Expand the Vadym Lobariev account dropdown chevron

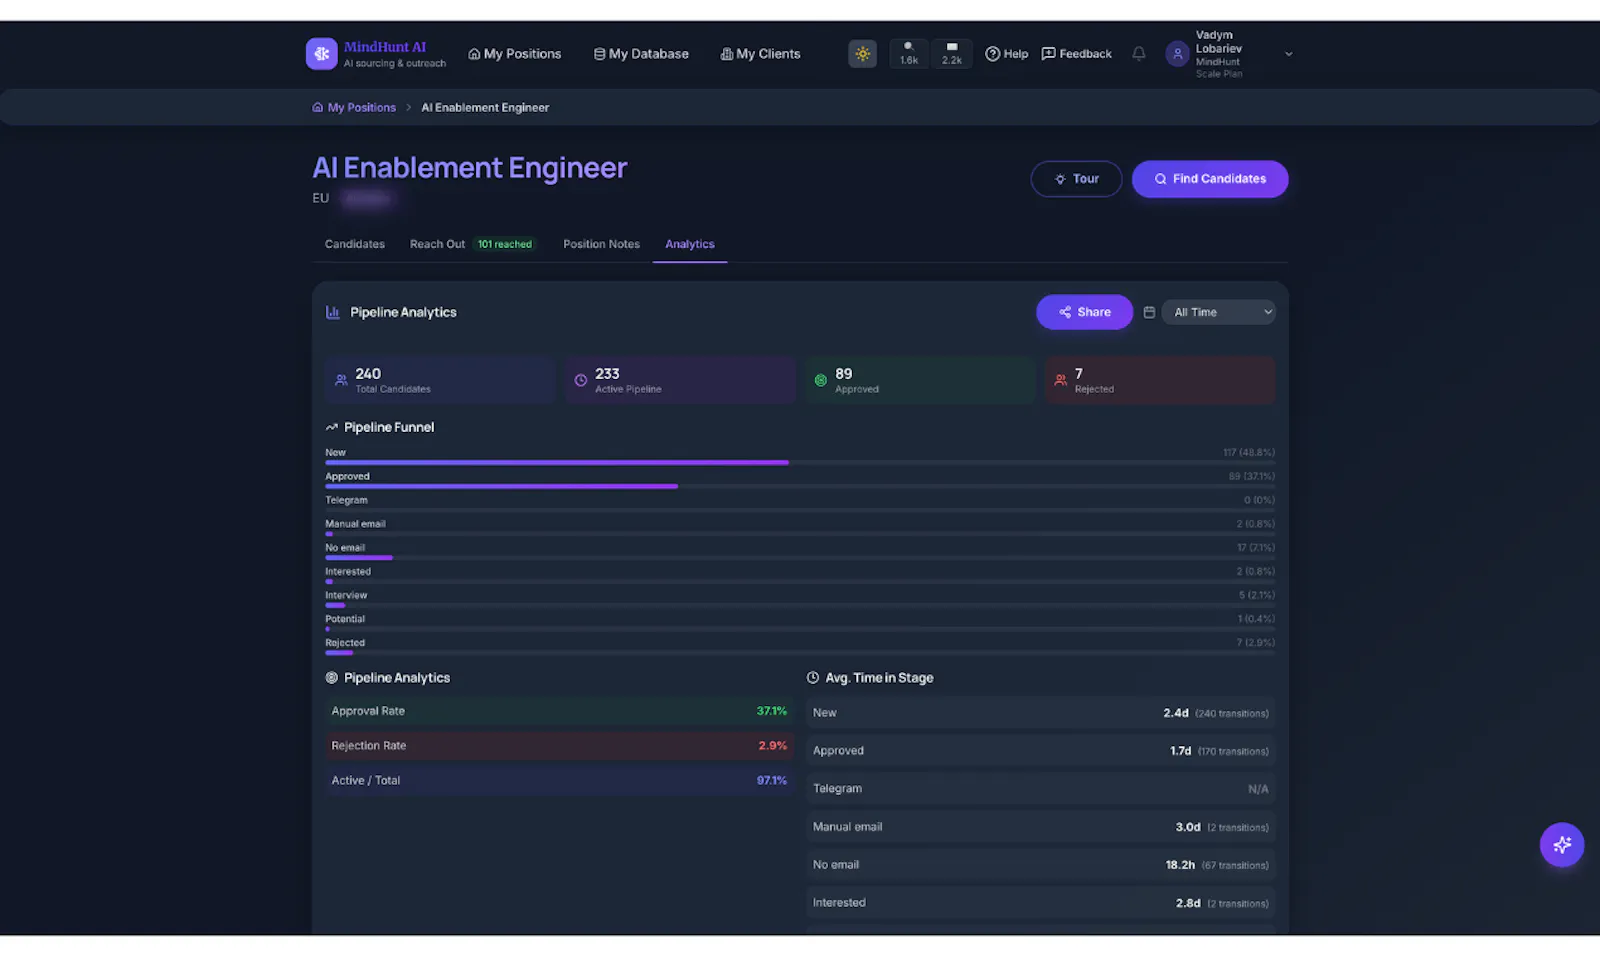[1288, 54]
